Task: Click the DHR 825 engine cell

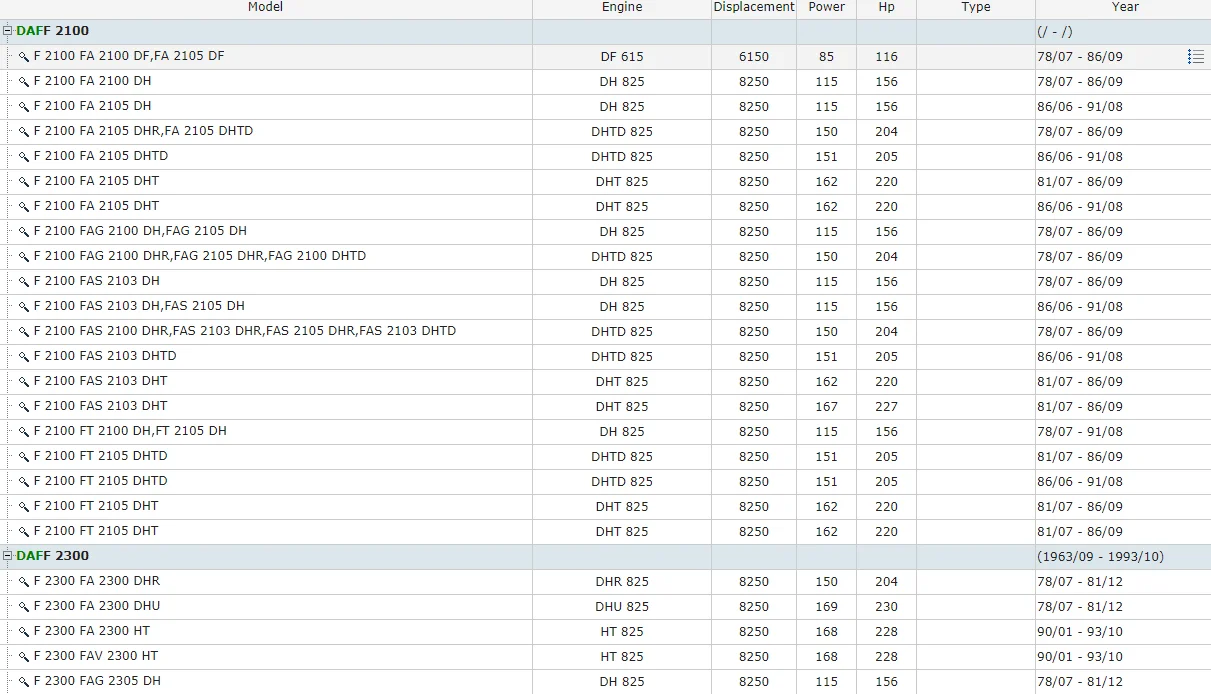Action: tap(622, 582)
